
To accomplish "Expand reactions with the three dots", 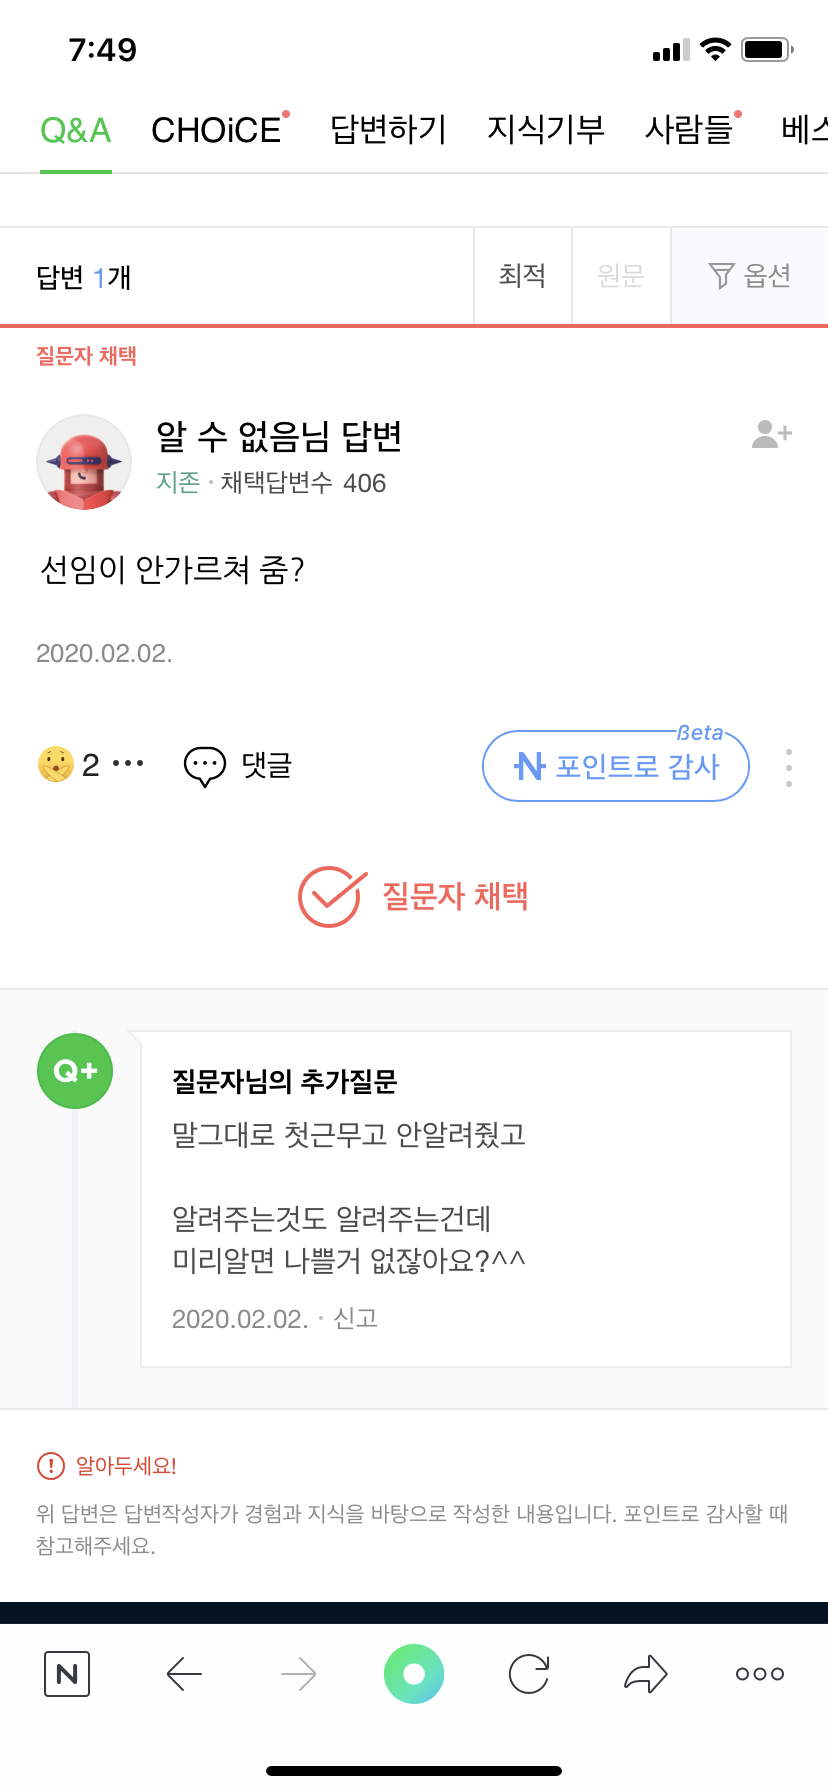I will click(x=128, y=764).
